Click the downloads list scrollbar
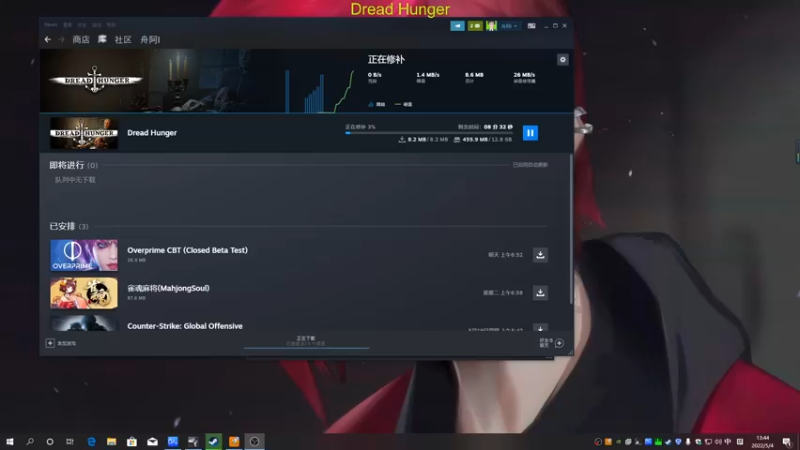800x450 pixels. 570,230
